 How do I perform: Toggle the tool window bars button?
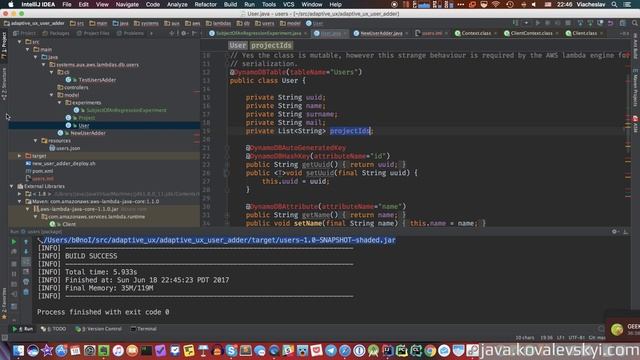tap(4, 338)
